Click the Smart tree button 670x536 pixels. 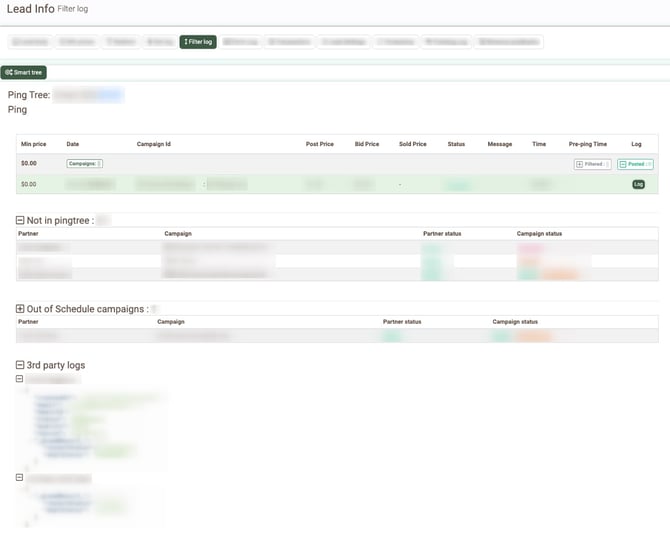(x=24, y=73)
